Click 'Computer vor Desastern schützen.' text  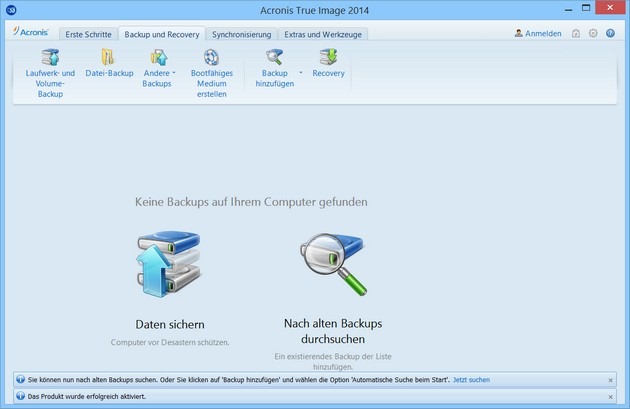coord(170,342)
